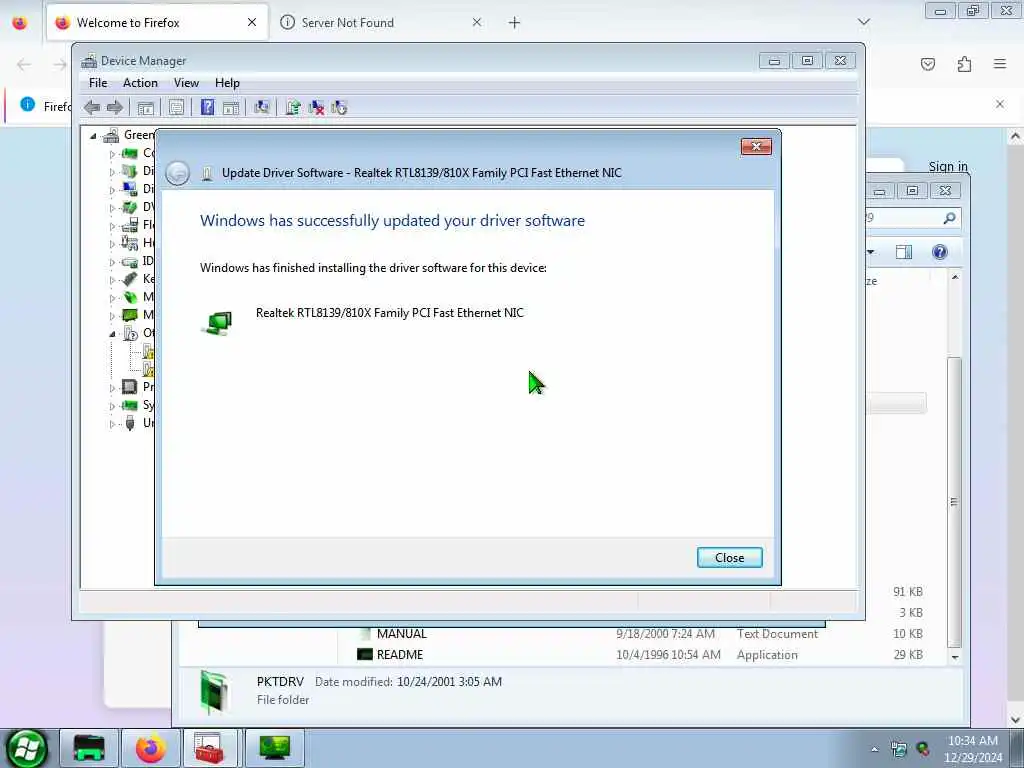Click the Uninstall device icon with red X
1024x768 pixels.
(316, 108)
